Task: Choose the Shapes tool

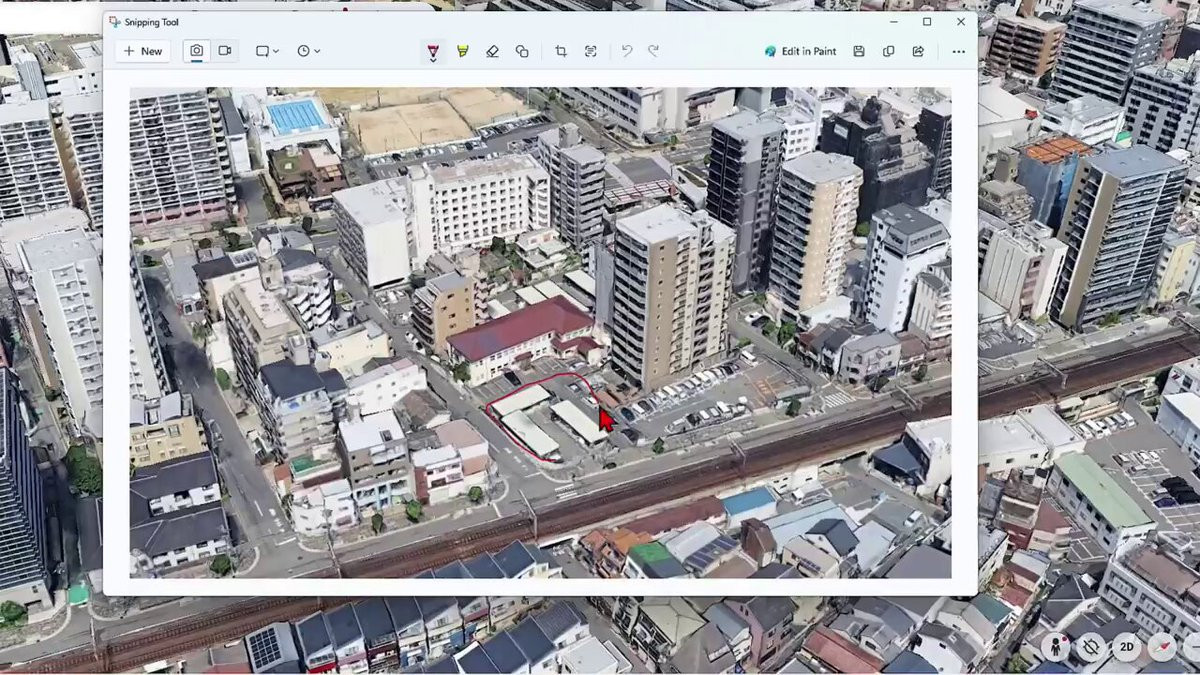Action: 522,51
